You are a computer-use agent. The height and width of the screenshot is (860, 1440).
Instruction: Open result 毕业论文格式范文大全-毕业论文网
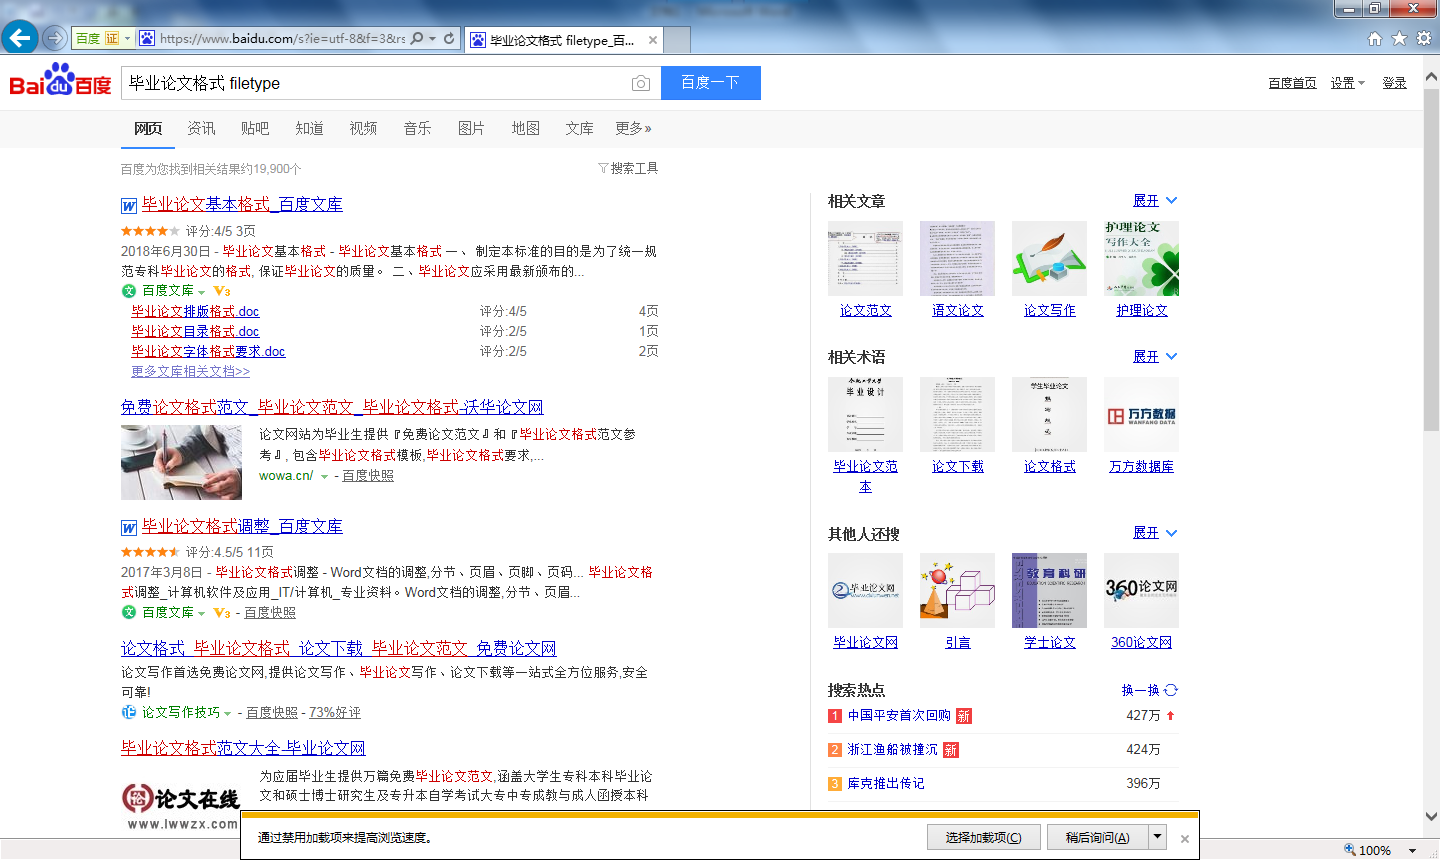[243, 748]
